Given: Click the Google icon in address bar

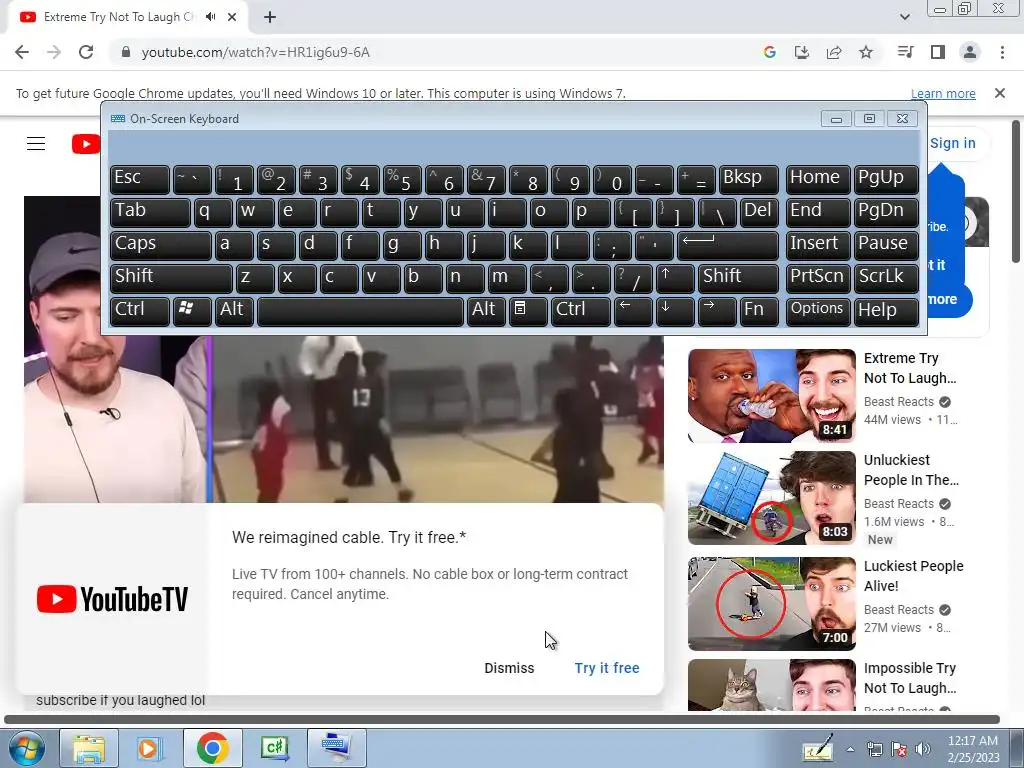Looking at the screenshot, I should click(770, 52).
